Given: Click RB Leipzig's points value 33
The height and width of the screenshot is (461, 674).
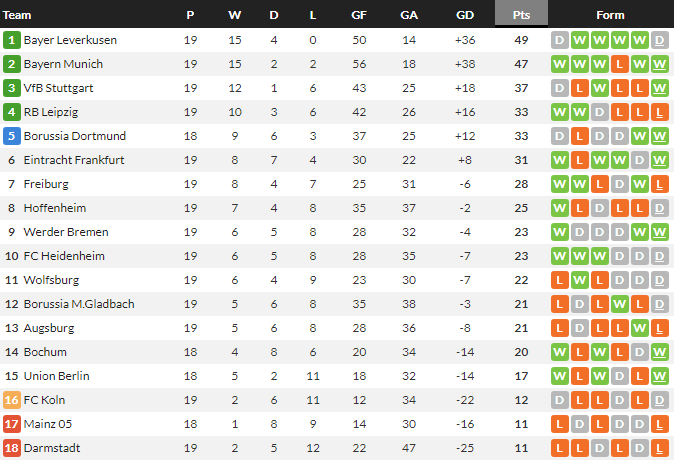Looking at the screenshot, I should [x=521, y=112].
